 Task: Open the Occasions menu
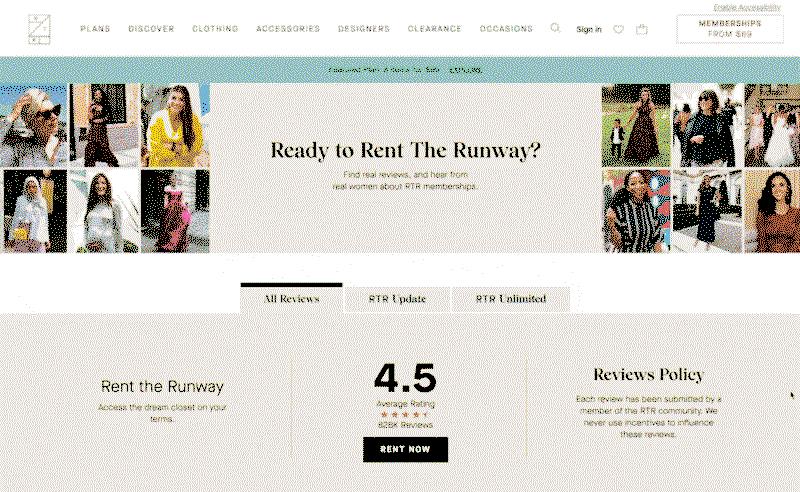coord(506,29)
